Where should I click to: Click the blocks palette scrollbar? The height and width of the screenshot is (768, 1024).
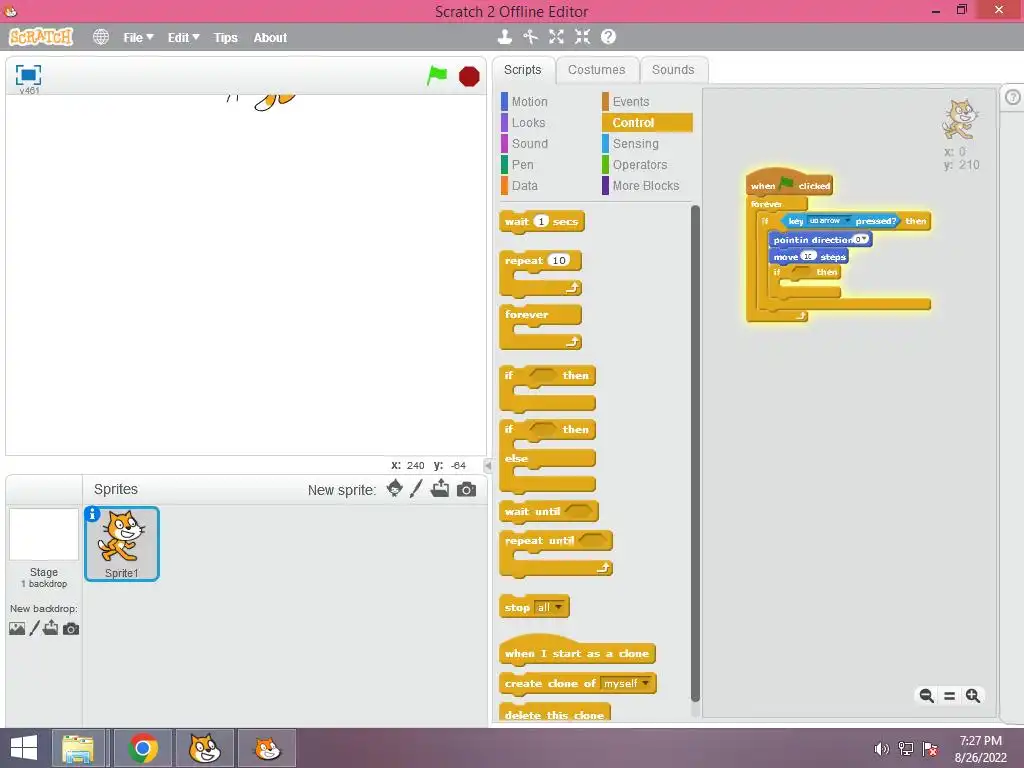(x=695, y=453)
